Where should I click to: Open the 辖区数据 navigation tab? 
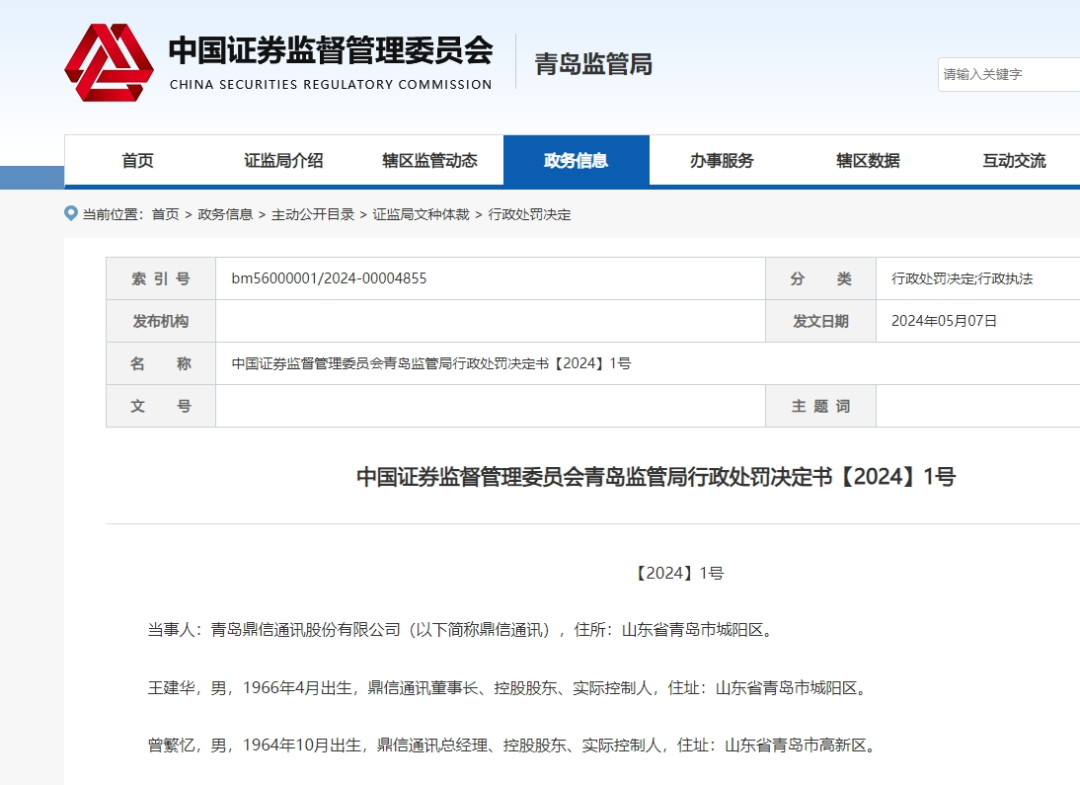pos(868,160)
